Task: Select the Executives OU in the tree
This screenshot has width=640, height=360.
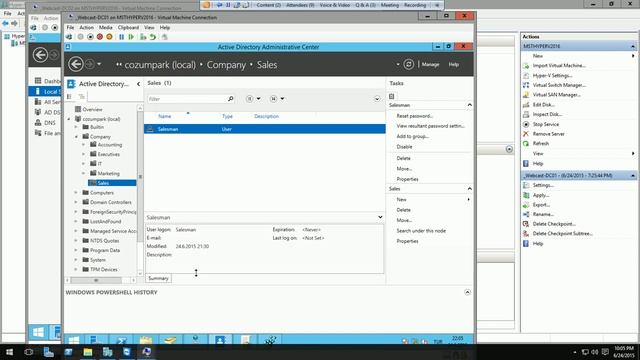Action: [x=109, y=154]
